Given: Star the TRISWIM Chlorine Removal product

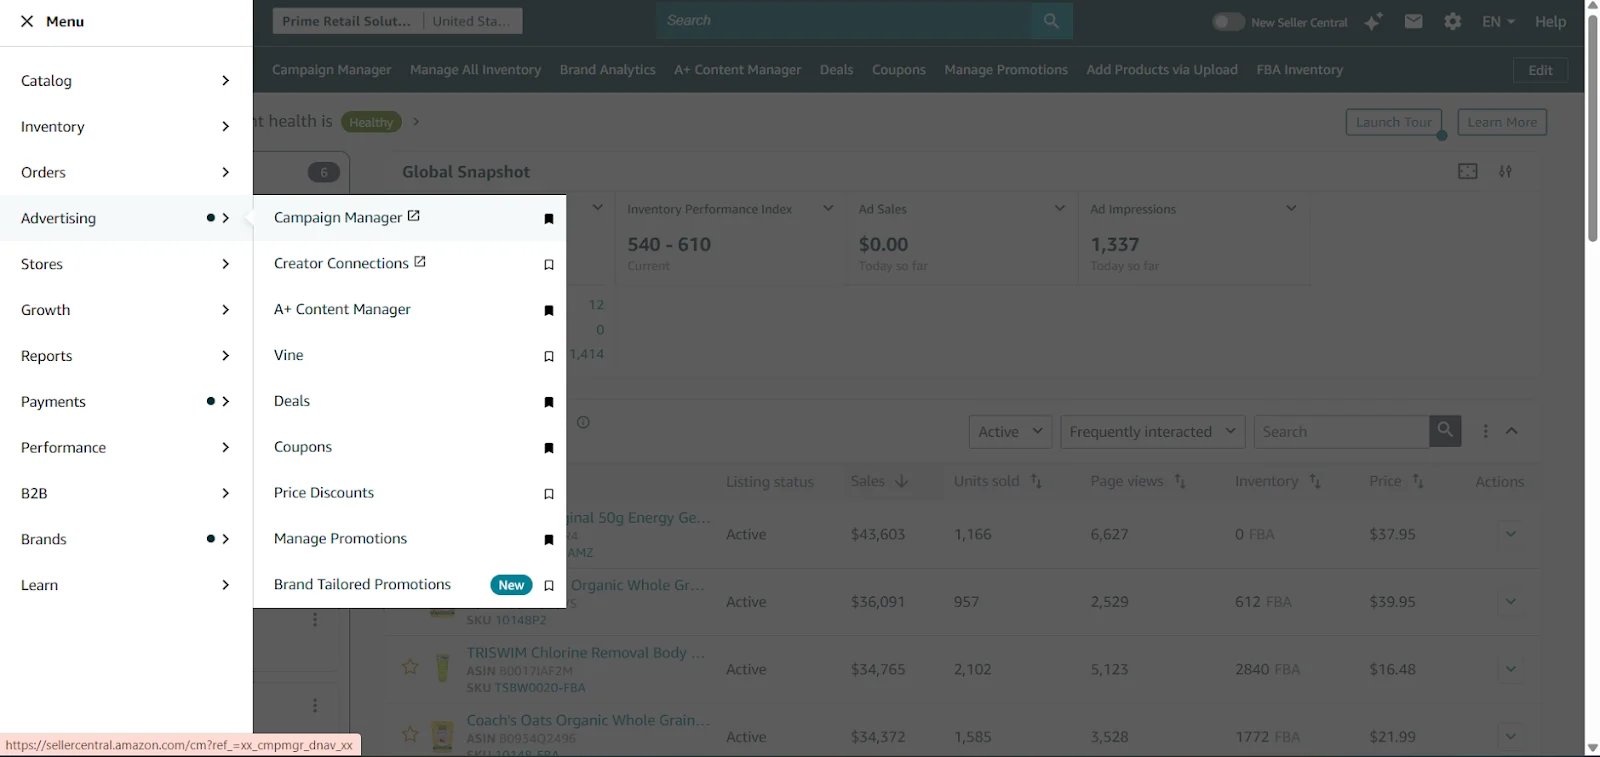Looking at the screenshot, I should tap(410, 667).
